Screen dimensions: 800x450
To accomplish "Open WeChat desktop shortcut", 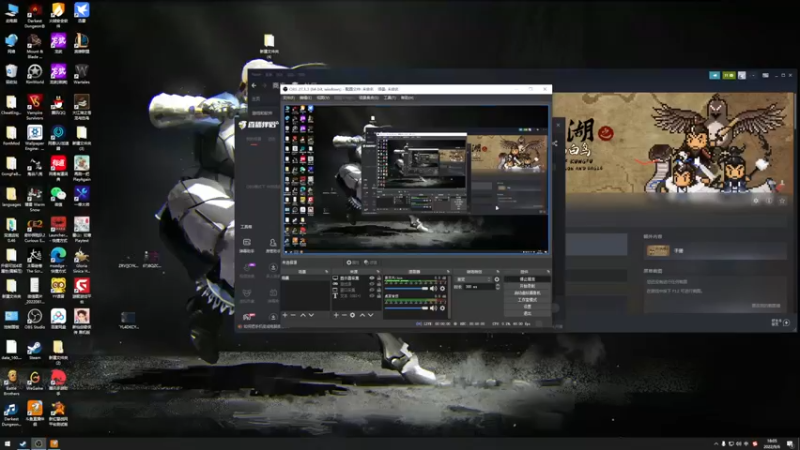I will pyautogui.click(x=58, y=197).
